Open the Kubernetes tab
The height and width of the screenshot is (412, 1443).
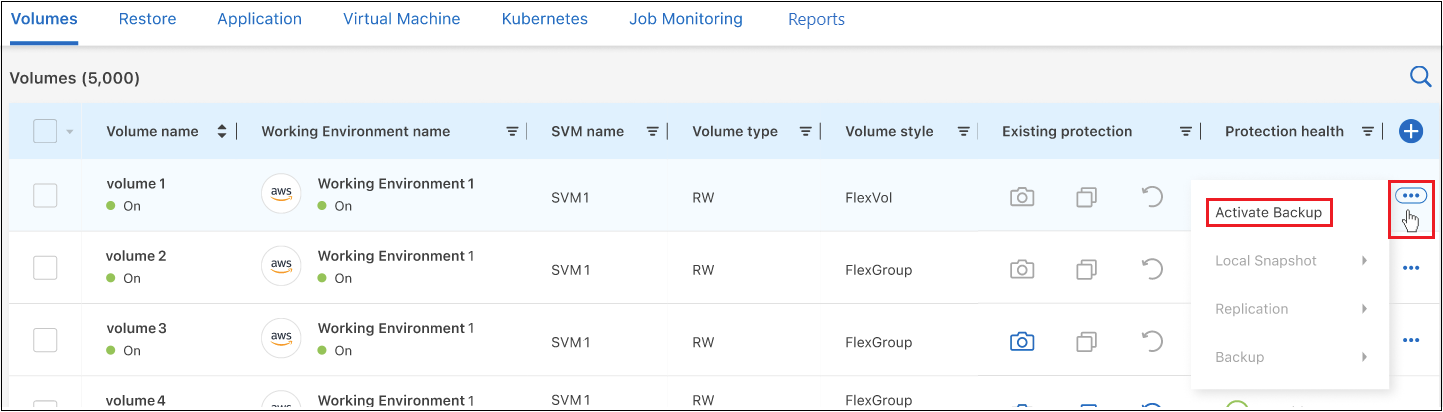[x=544, y=19]
